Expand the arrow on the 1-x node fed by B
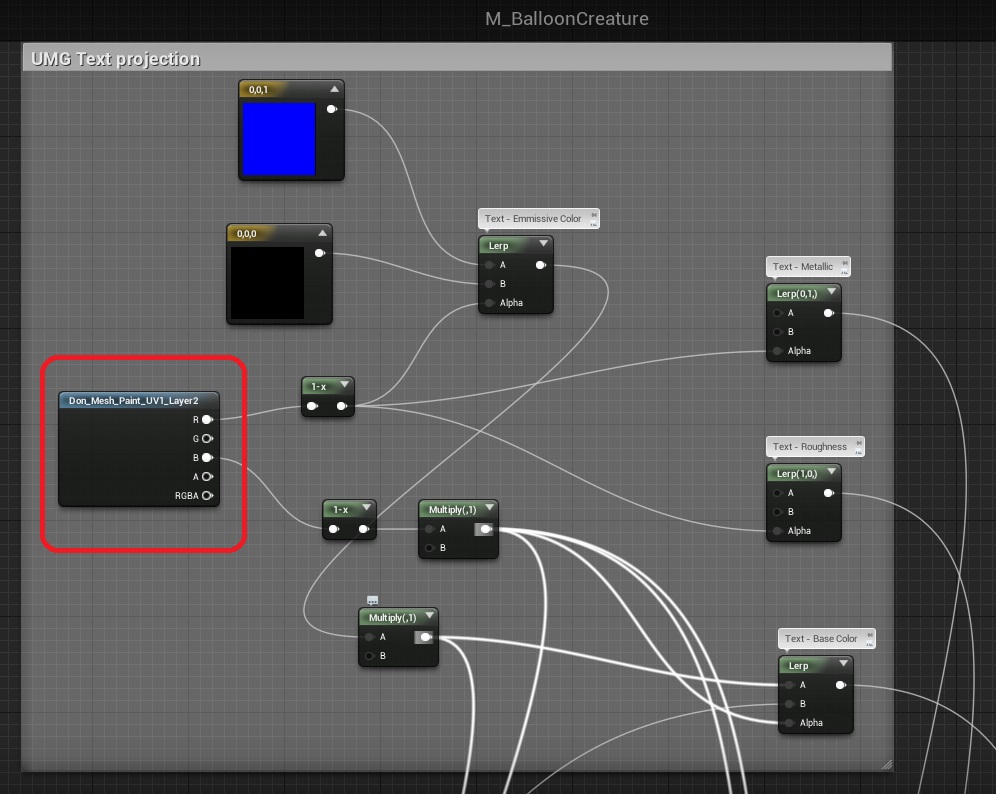This screenshot has height=794, width=996. [x=367, y=508]
